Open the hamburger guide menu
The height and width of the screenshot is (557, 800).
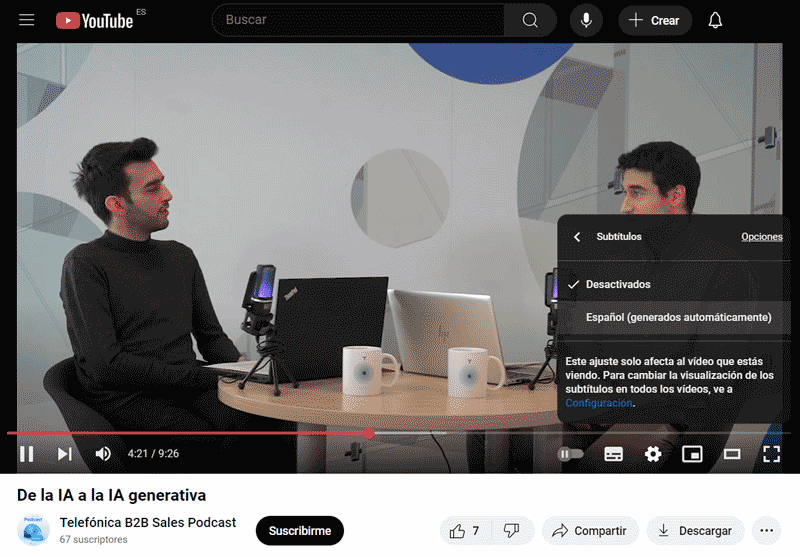coord(27,20)
